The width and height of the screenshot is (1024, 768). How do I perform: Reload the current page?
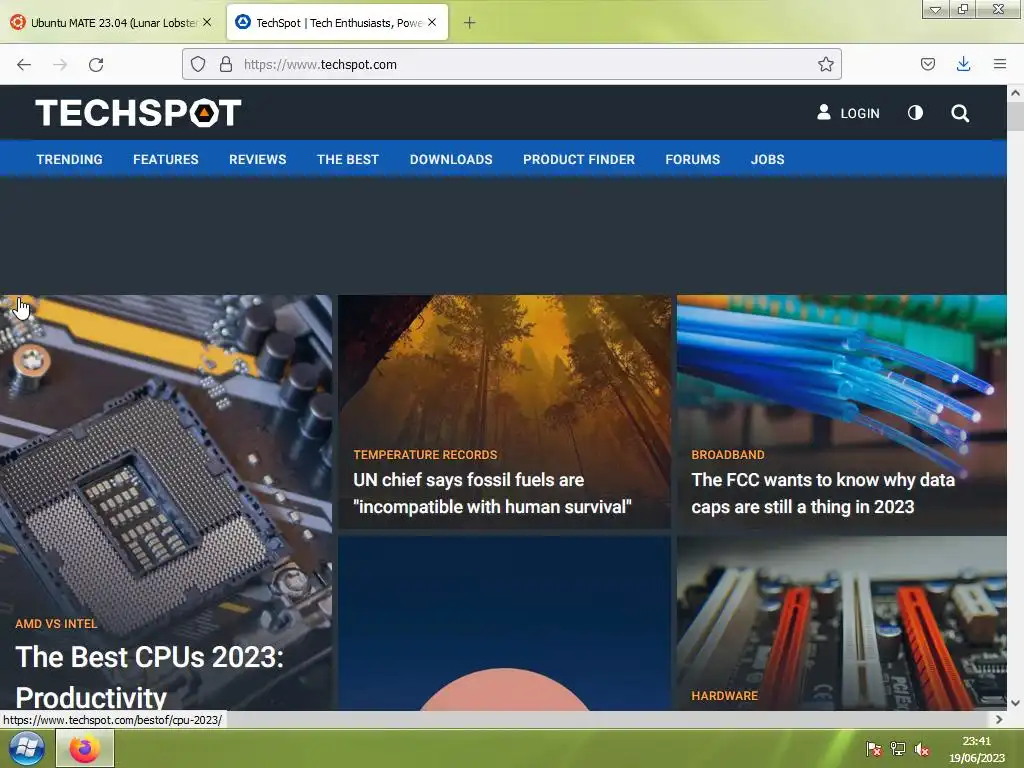pyautogui.click(x=96, y=65)
